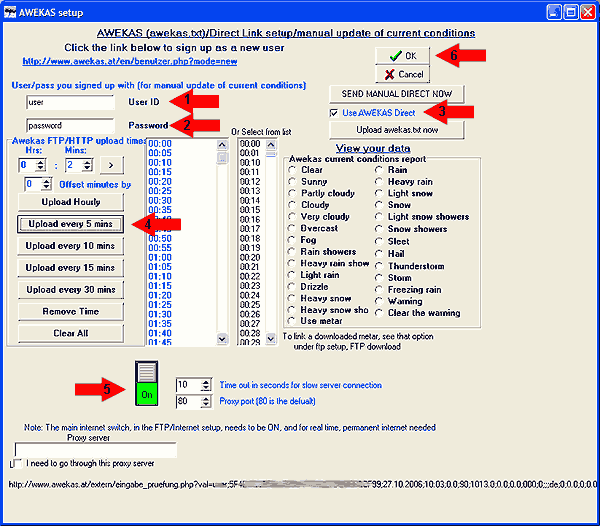Viewport: 600px width, 526px height.
Task: Select the Storm radio button
Action: [379, 278]
